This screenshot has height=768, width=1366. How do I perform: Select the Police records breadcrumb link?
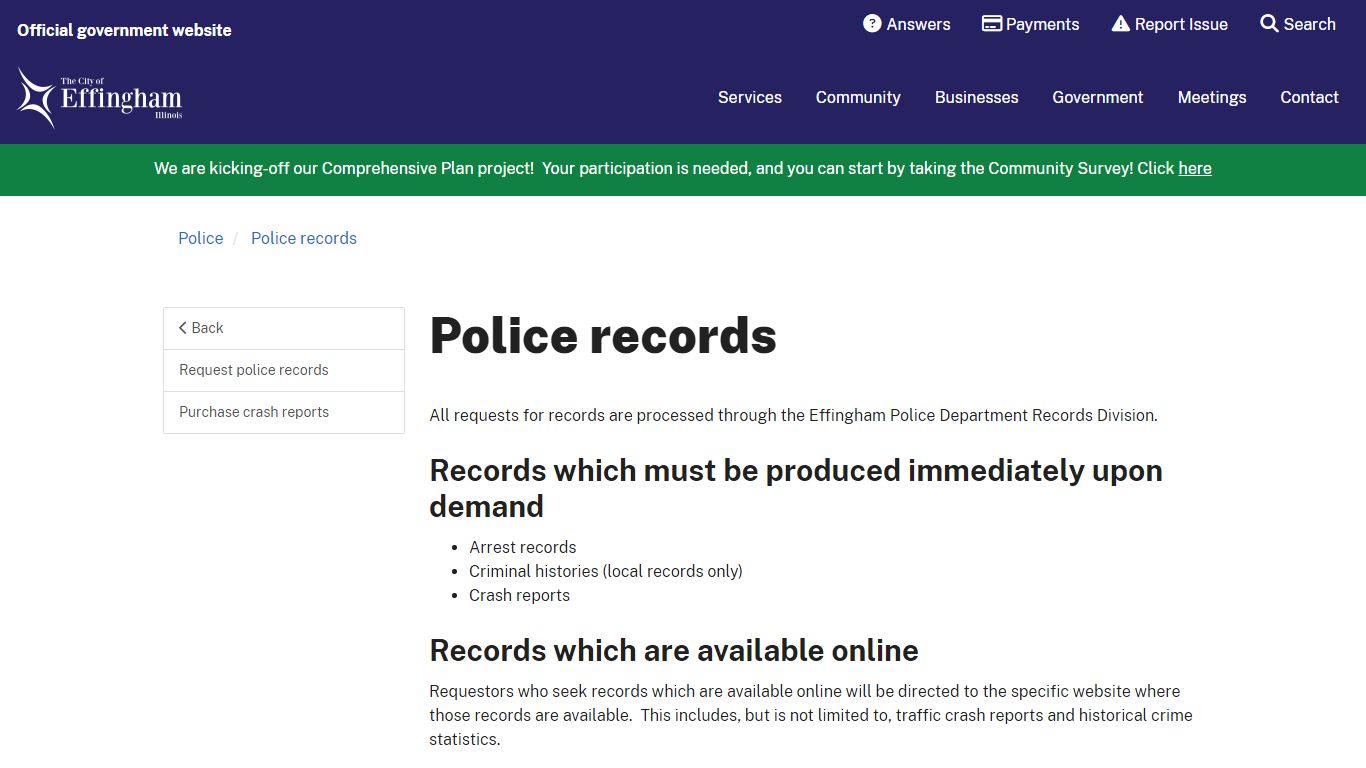pyautogui.click(x=304, y=238)
